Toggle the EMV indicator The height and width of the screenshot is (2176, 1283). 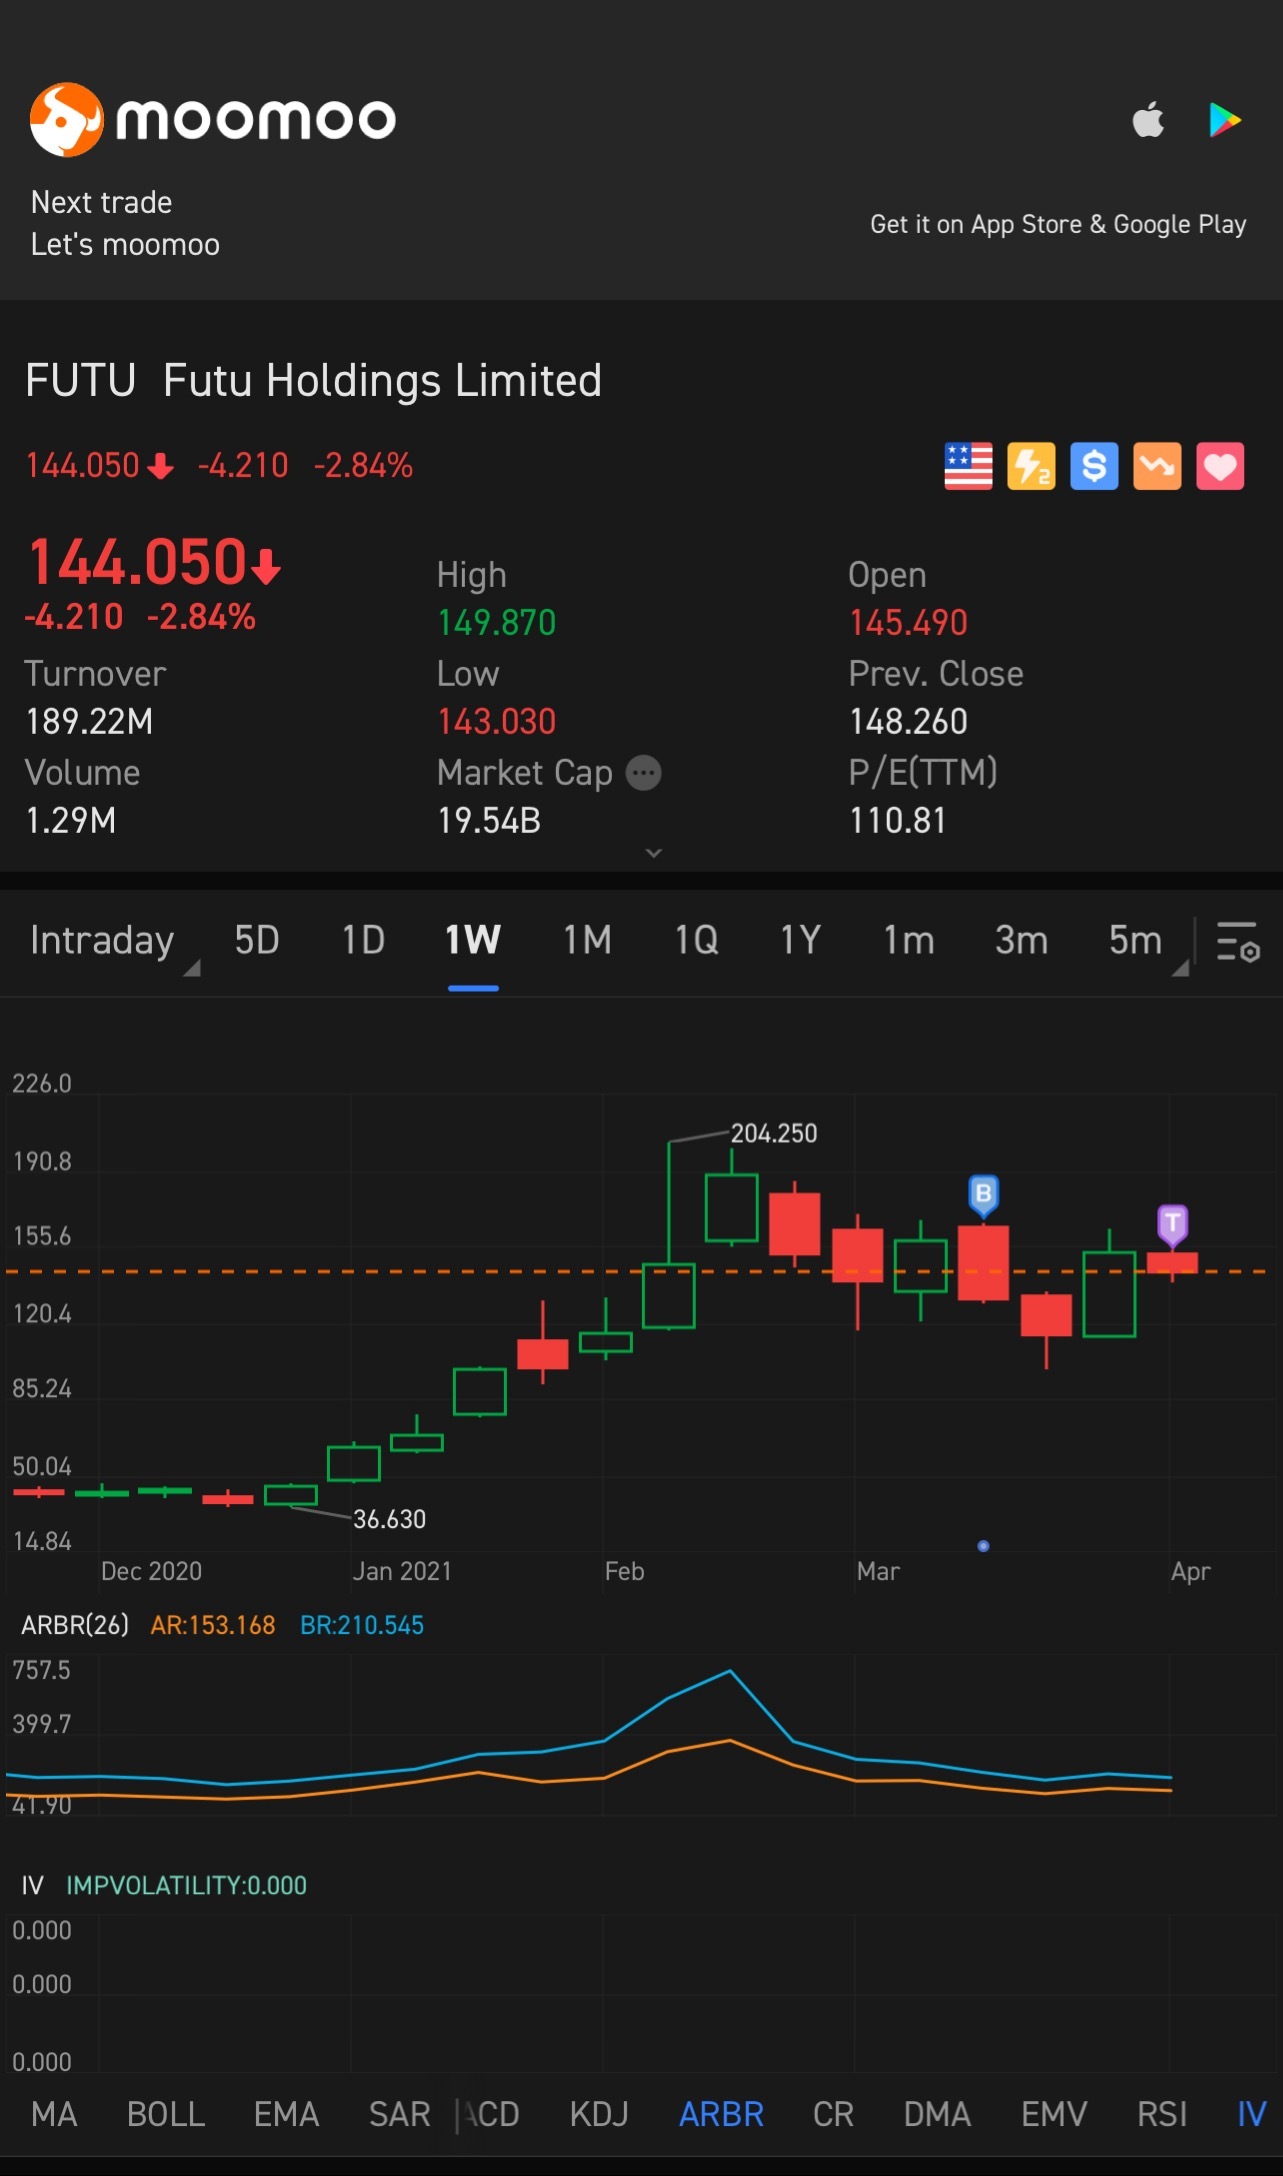[1054, 2115]
